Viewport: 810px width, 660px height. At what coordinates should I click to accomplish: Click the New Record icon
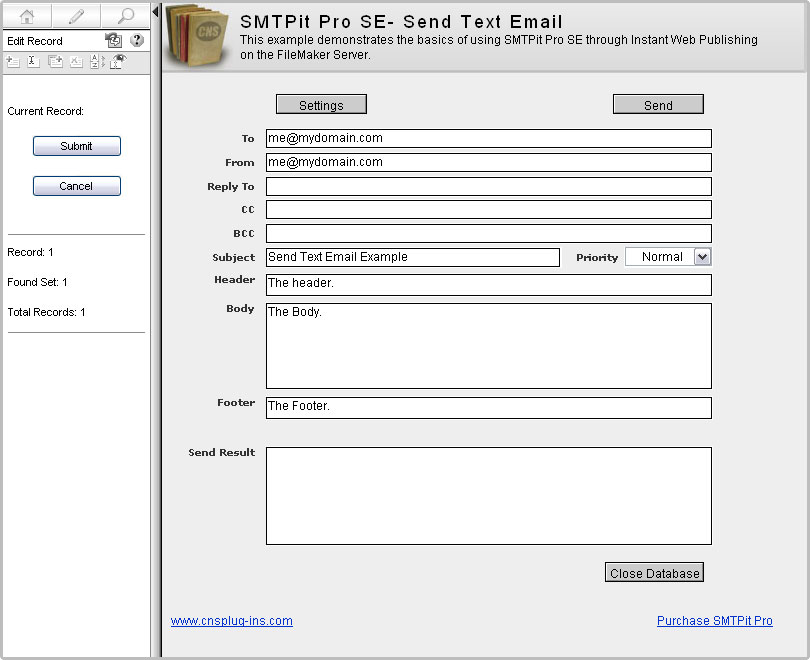tap(13, 62)
